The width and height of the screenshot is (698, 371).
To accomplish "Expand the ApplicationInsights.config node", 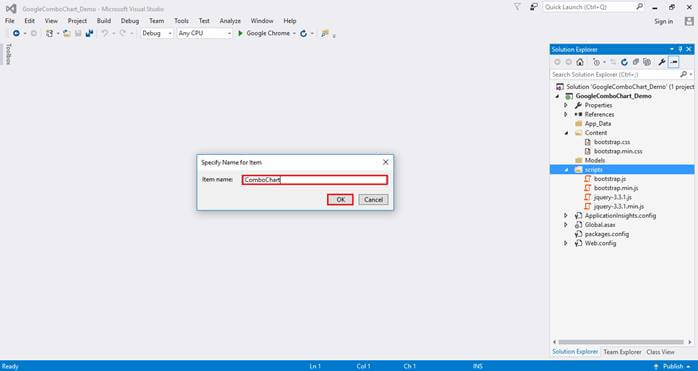I will (x=566, y=216).
